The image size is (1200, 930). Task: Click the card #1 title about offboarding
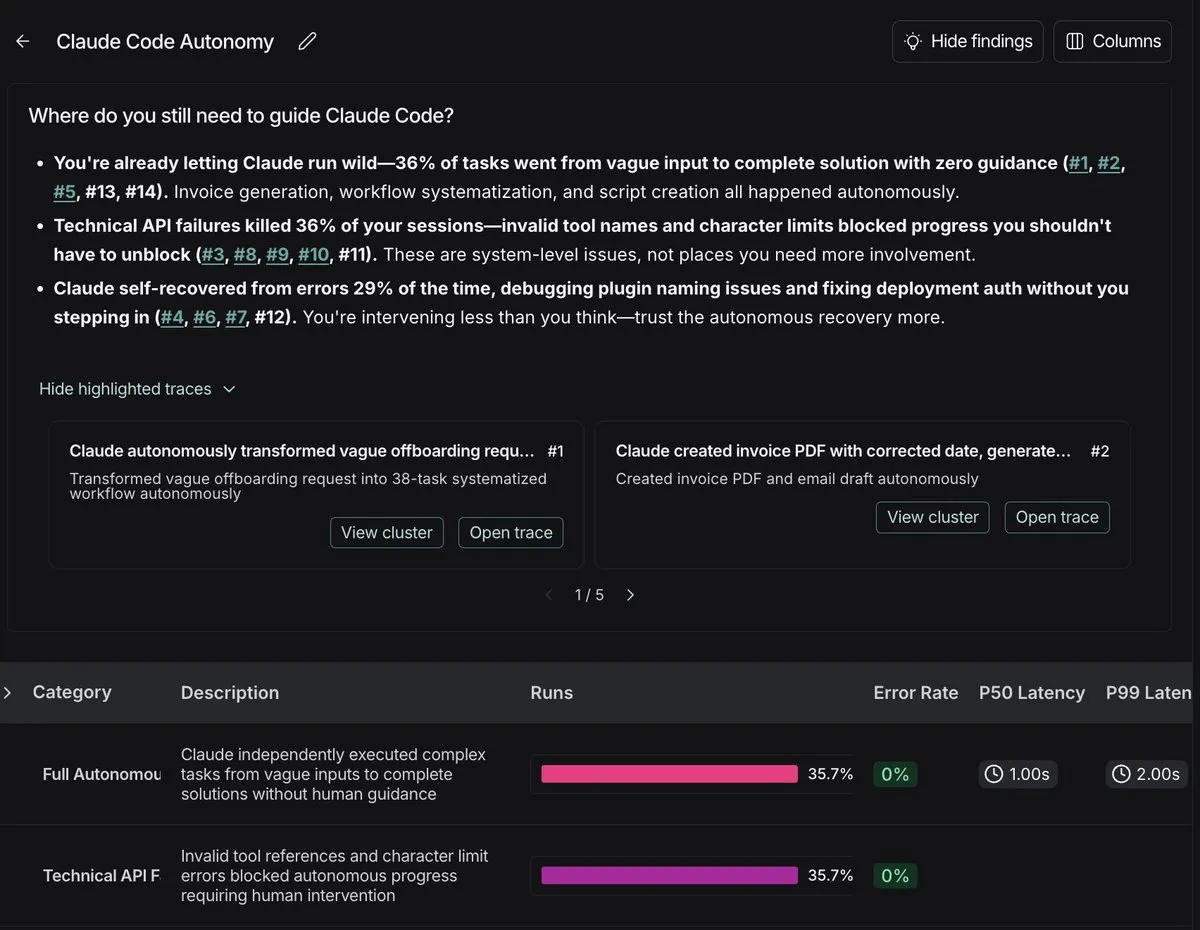(x=301, y=451)
